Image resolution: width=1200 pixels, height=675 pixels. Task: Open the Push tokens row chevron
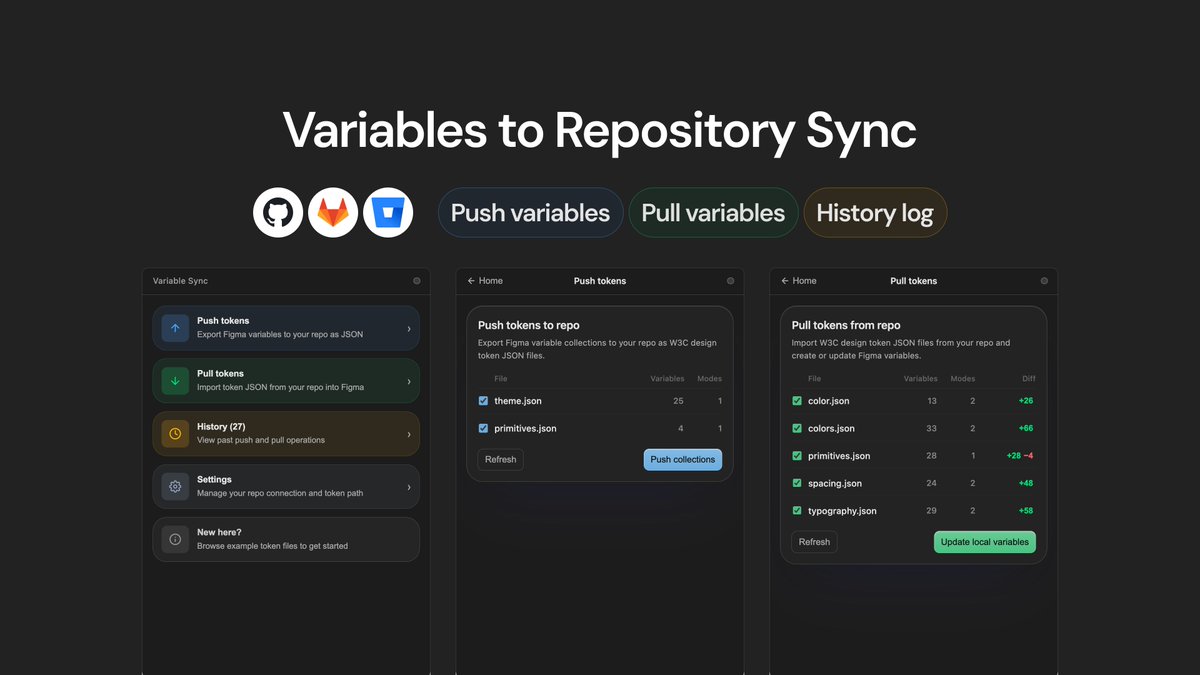(408, 328)
